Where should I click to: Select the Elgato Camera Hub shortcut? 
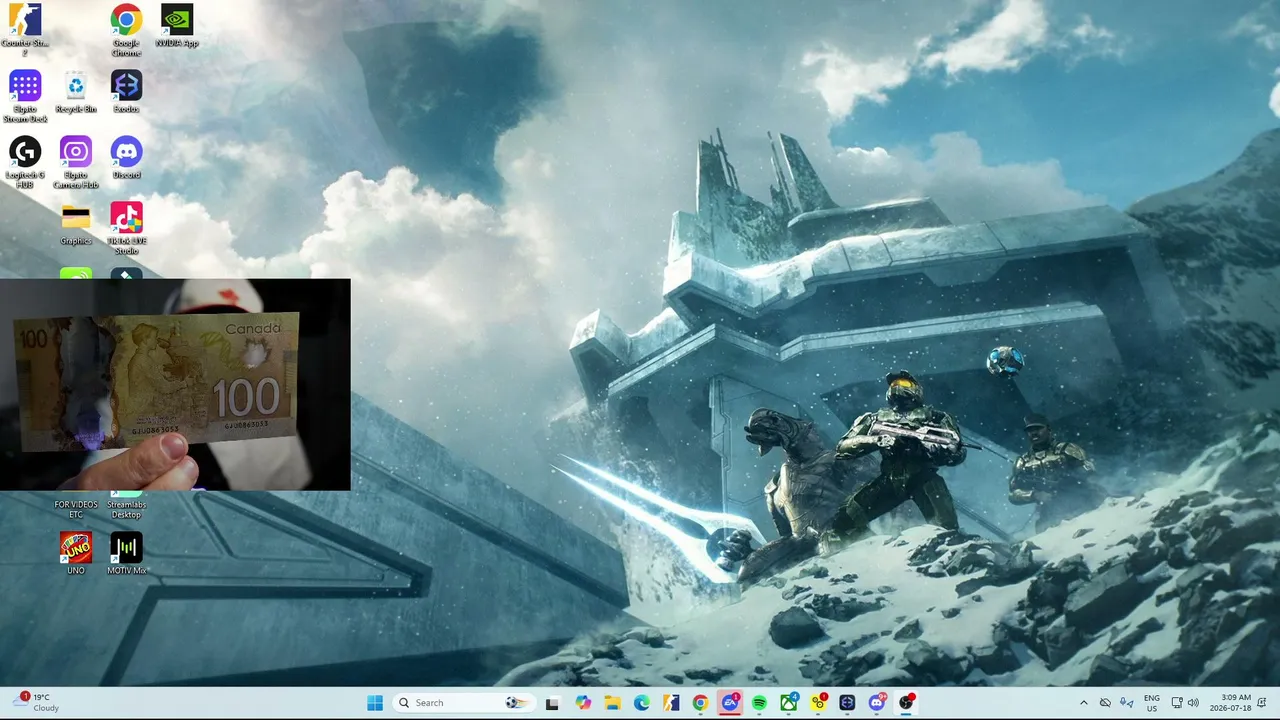[76, 162]
